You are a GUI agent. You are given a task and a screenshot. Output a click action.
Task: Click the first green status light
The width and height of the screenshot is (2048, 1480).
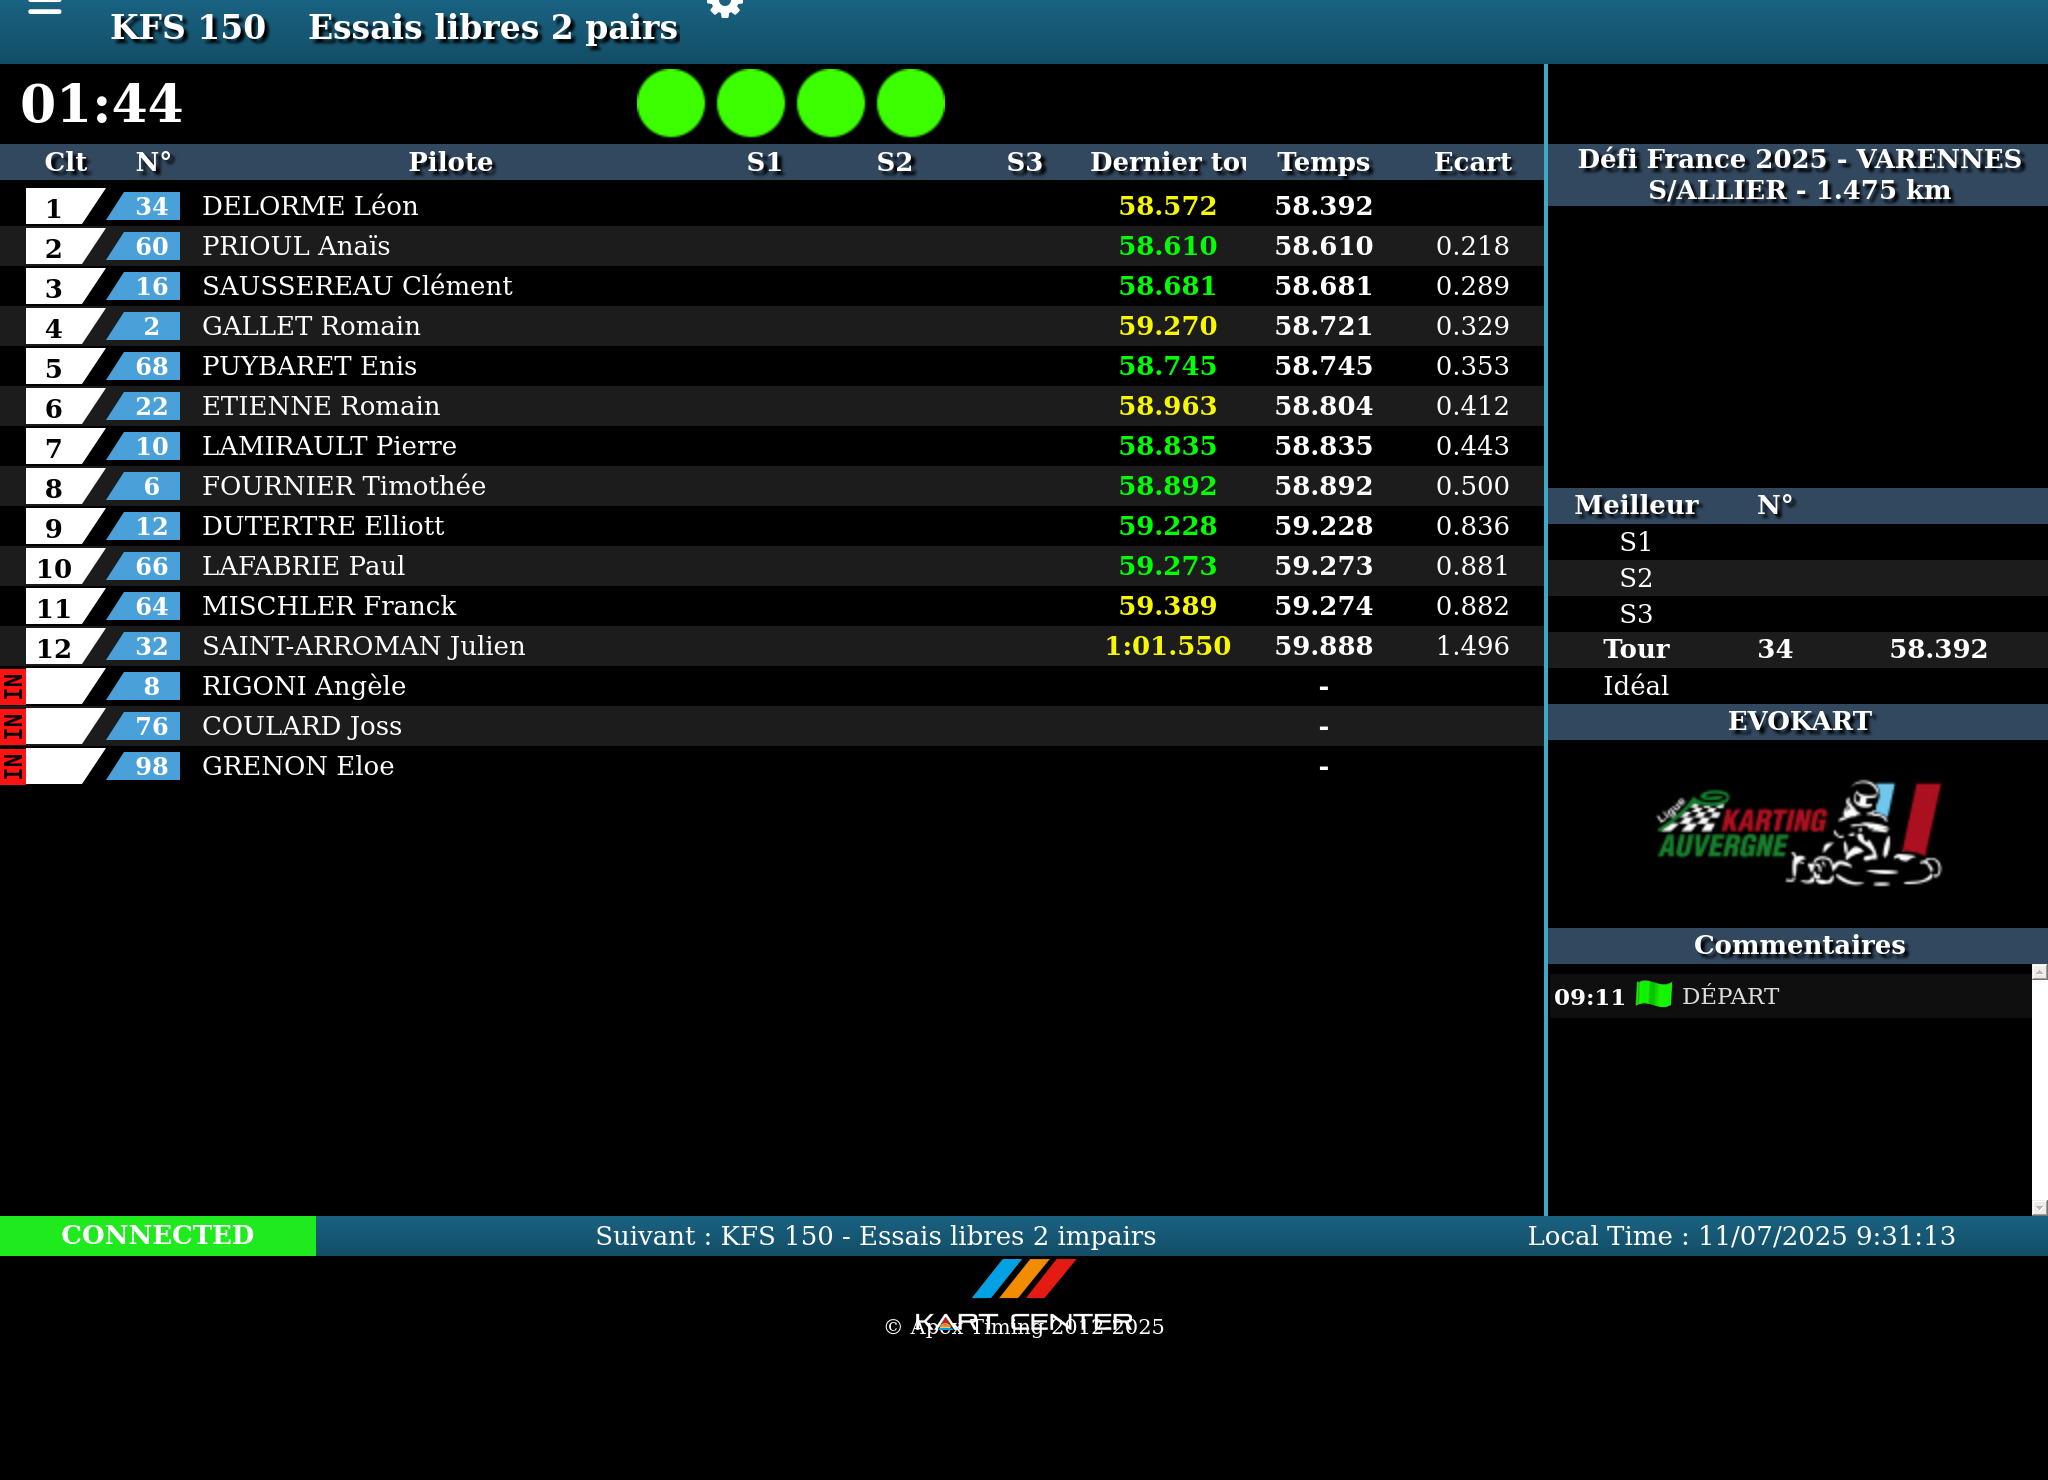[671, 103]
